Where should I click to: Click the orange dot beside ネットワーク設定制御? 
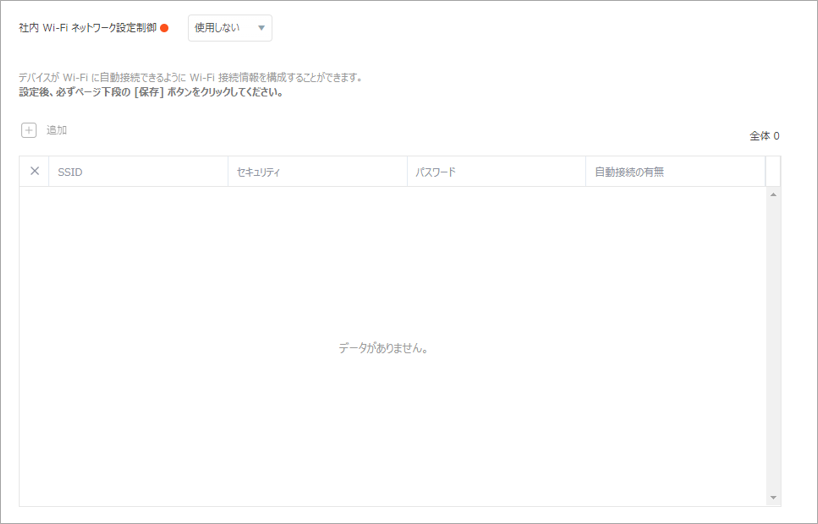(x=164, y=28)
